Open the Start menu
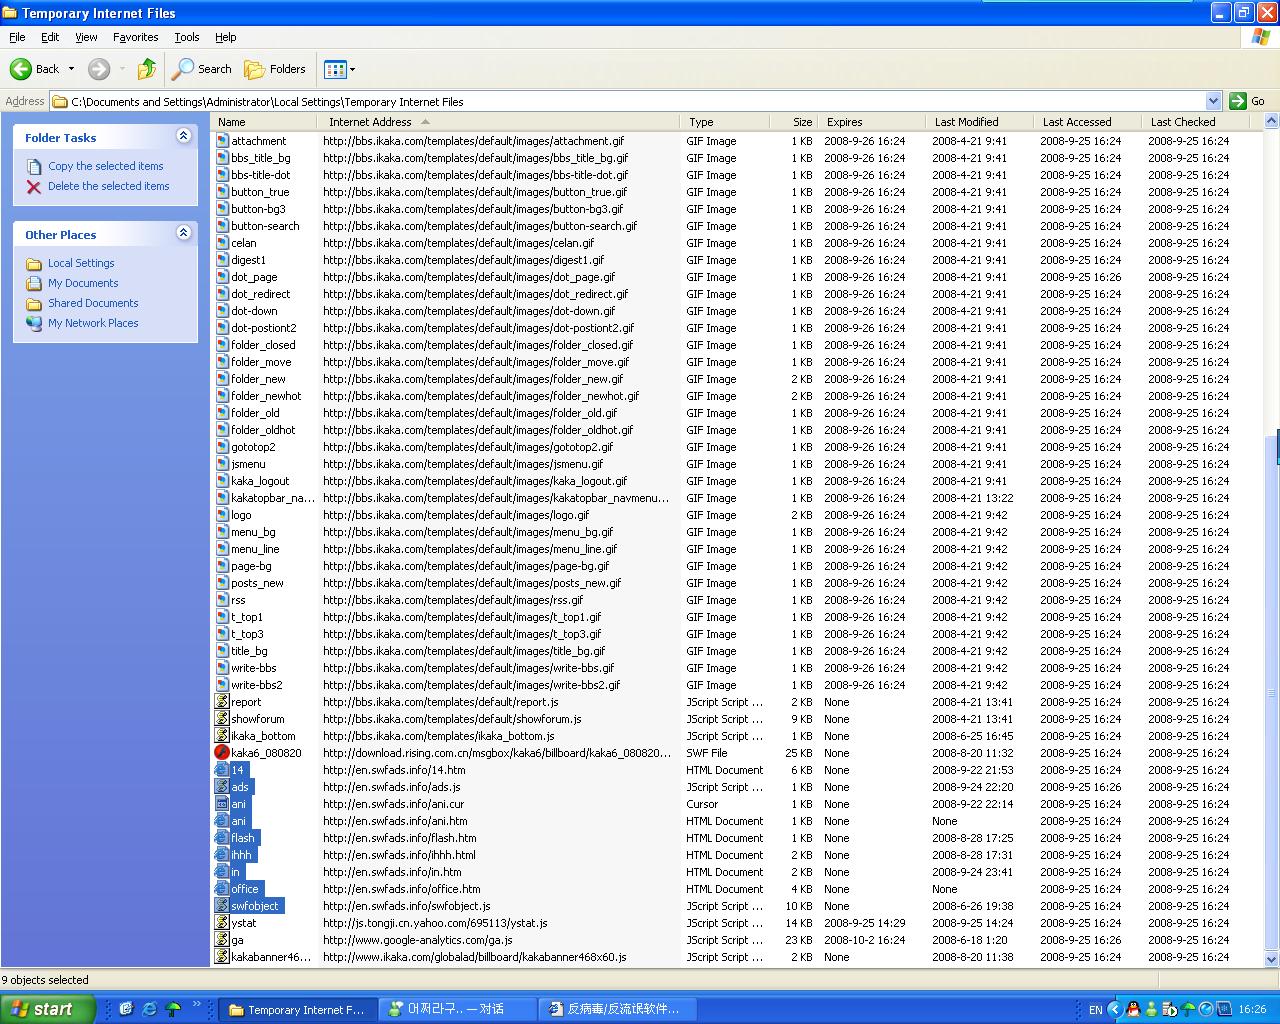This screenshot has width=1280, height=1024. coord(47,1009)
